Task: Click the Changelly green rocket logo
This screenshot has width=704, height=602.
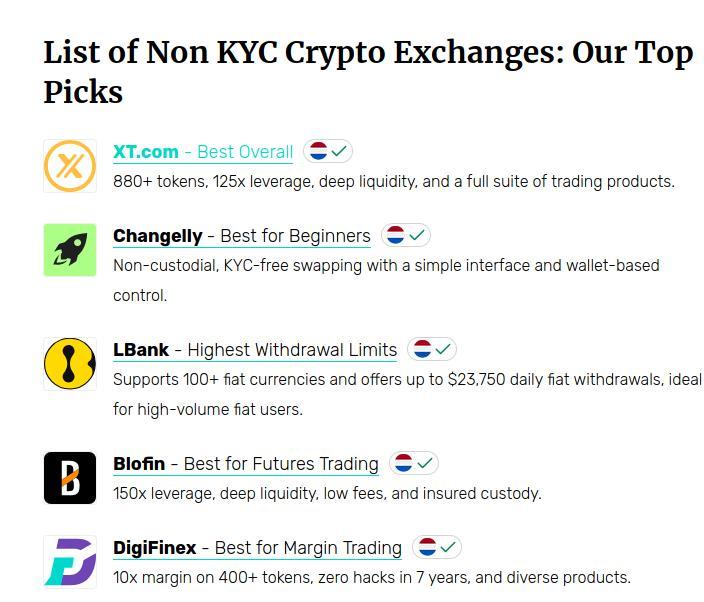Action: pyautogui.click(x=70, y=250)
